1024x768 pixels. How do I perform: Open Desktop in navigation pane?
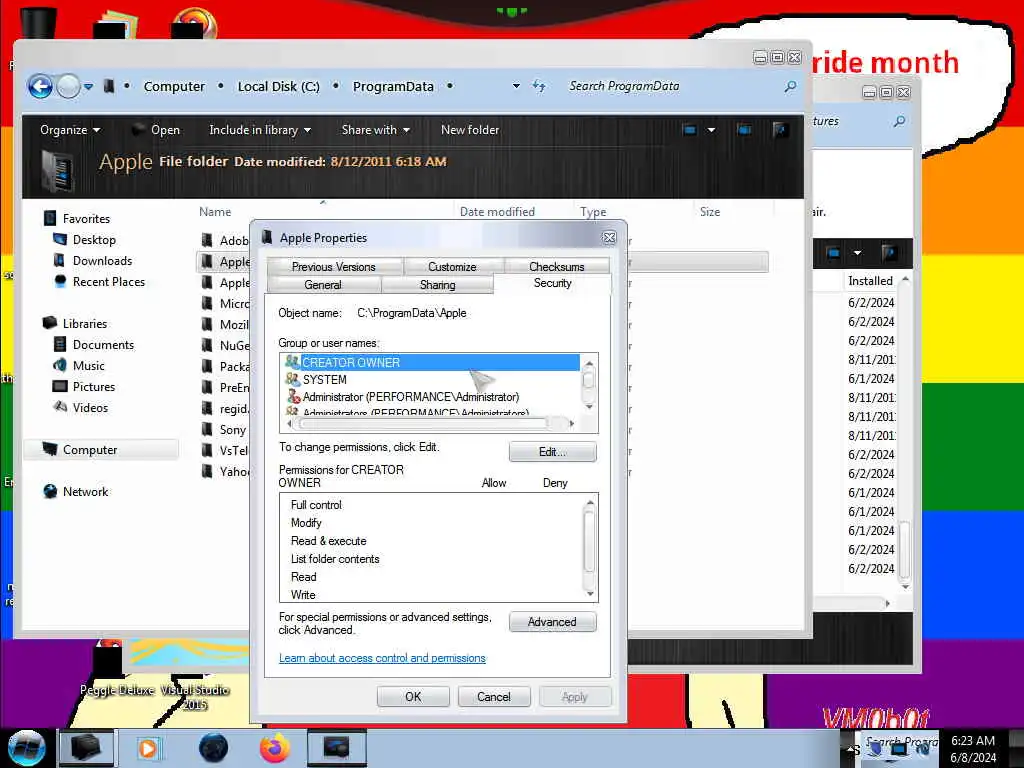point(93,240)
